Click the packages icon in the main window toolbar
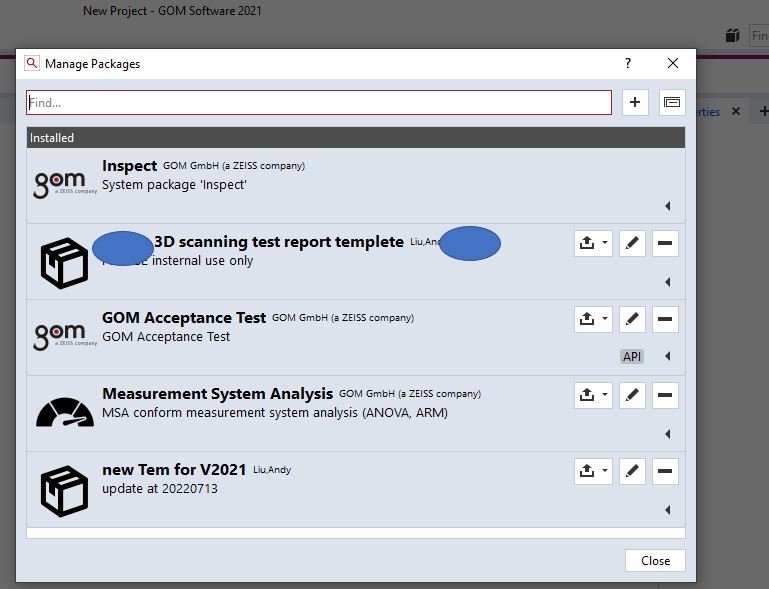This screenshot has width=769, height=589. [x=733, y=35]
